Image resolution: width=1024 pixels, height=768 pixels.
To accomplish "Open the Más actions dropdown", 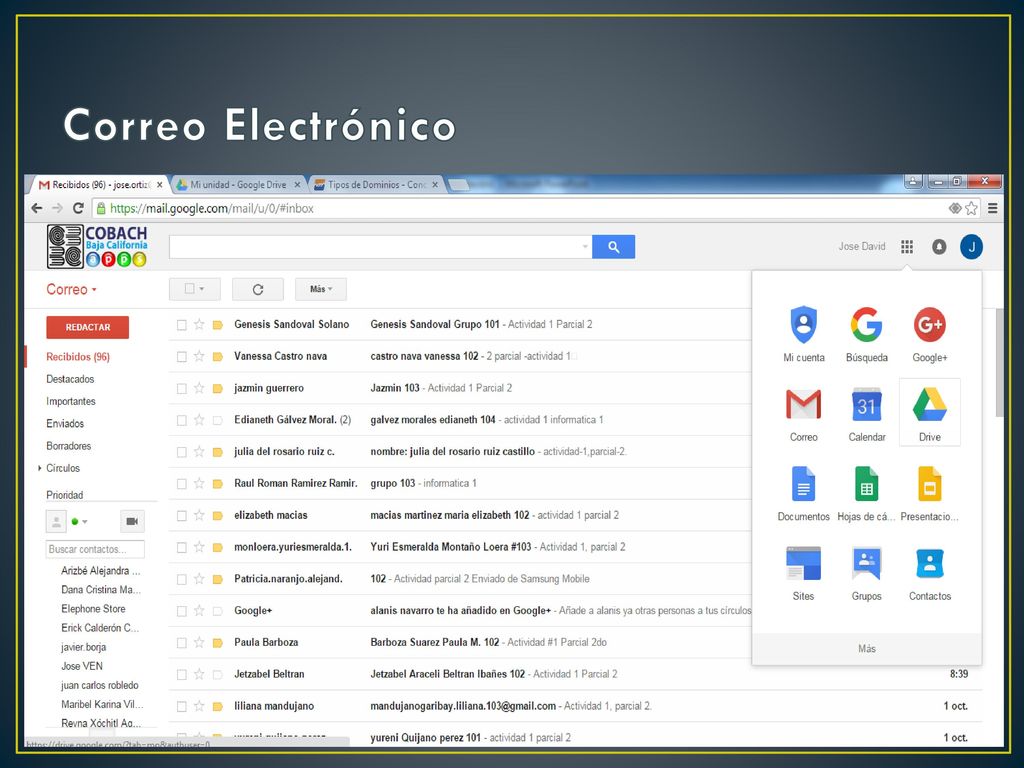I will click(x=321, y=289).
